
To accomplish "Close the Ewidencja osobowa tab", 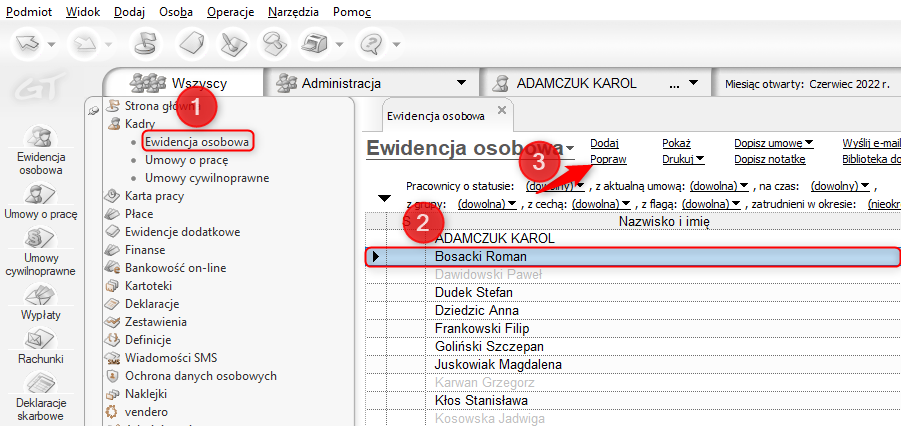I will 501,110.
